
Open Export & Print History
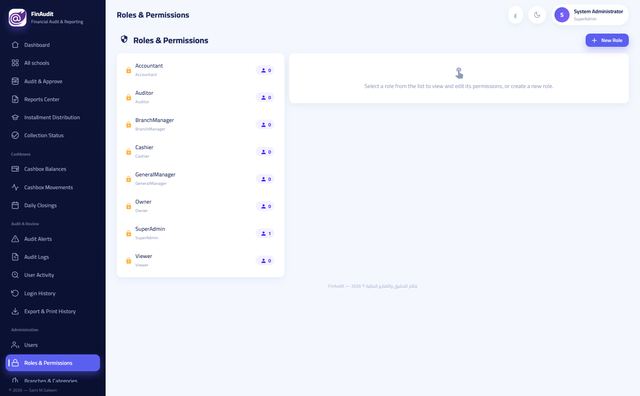(x=53, y=311)
